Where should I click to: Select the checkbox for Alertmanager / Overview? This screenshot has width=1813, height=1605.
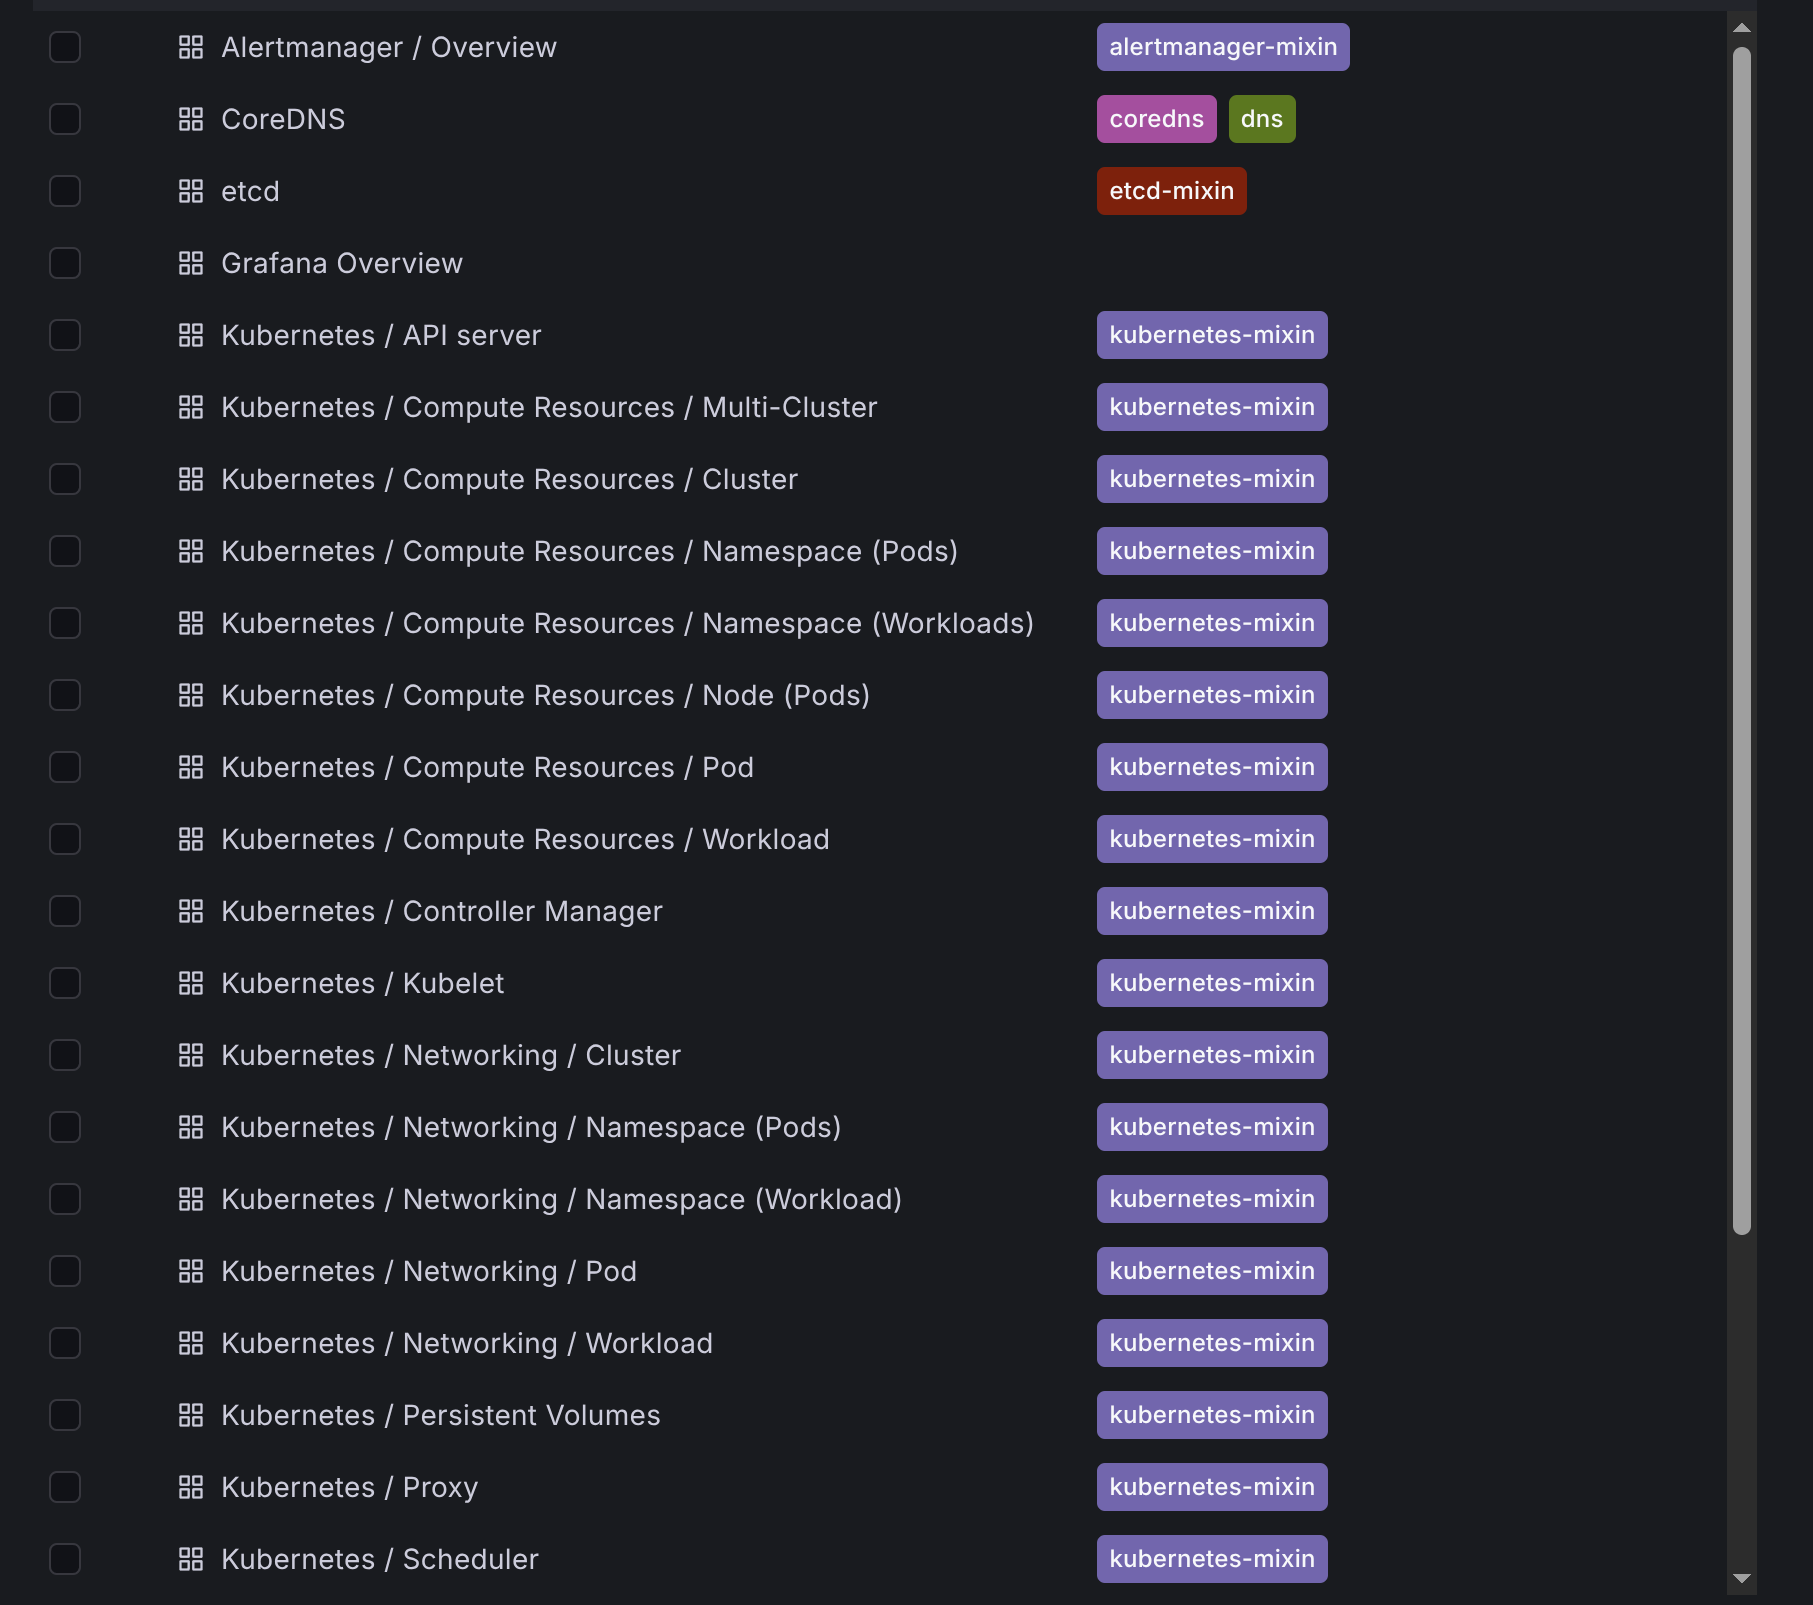(65, 47)
